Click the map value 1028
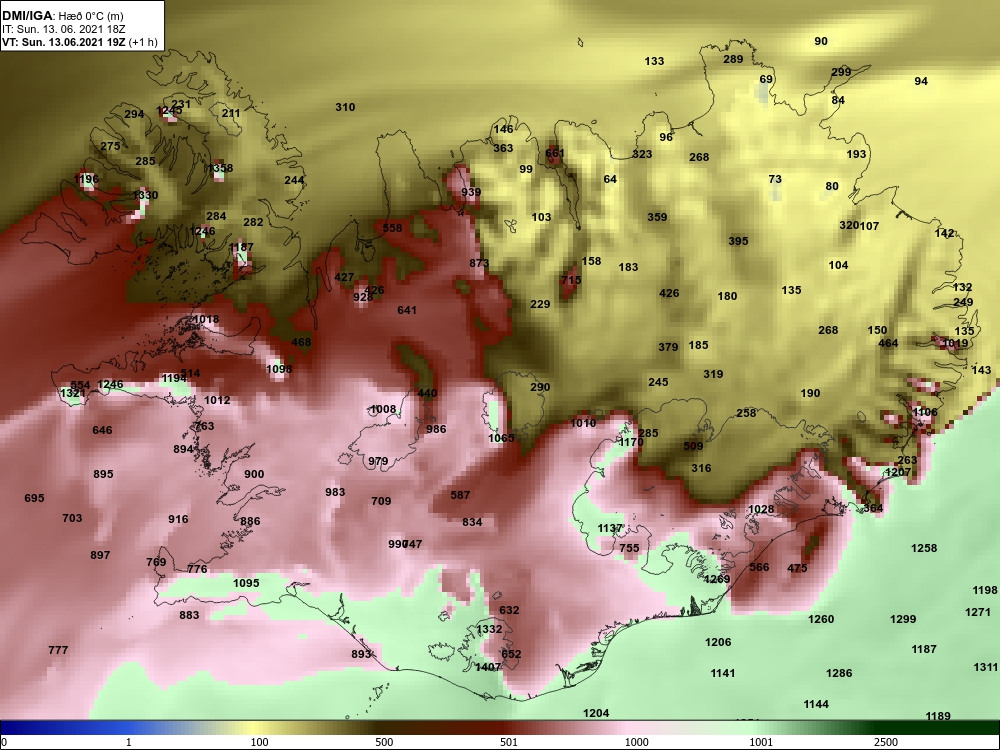The image size is (1000, 750). (x=761, y=509)
